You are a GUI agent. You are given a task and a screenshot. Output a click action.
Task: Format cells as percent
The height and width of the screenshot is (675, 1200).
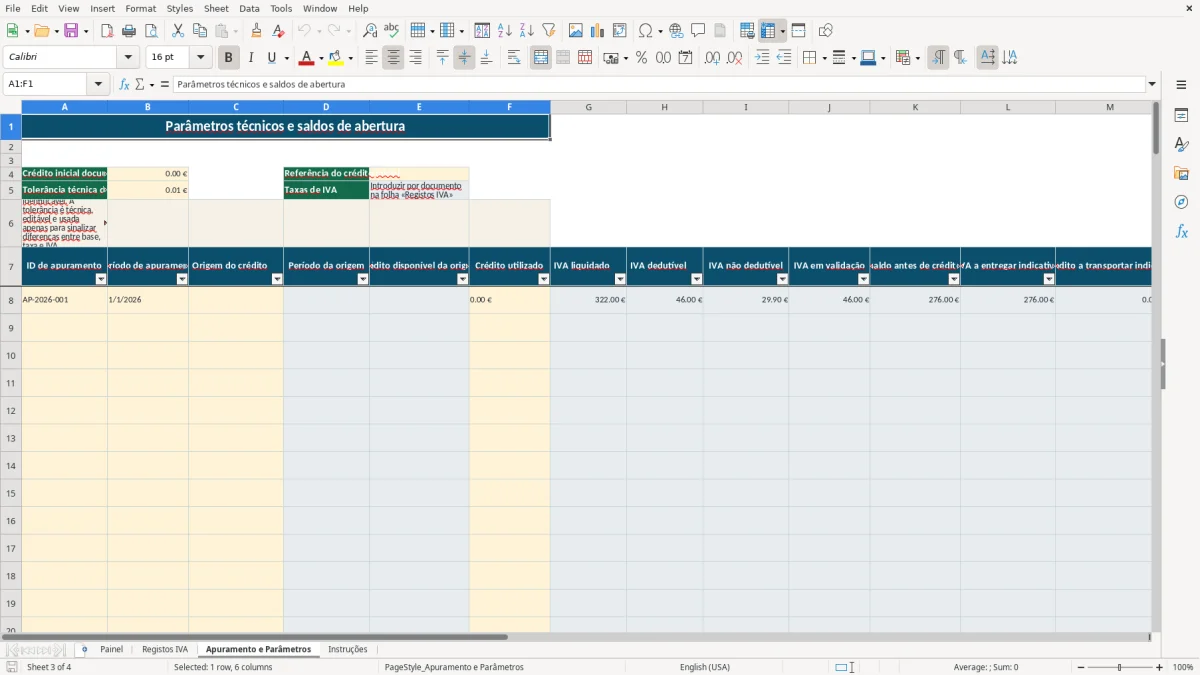(641, 58)
